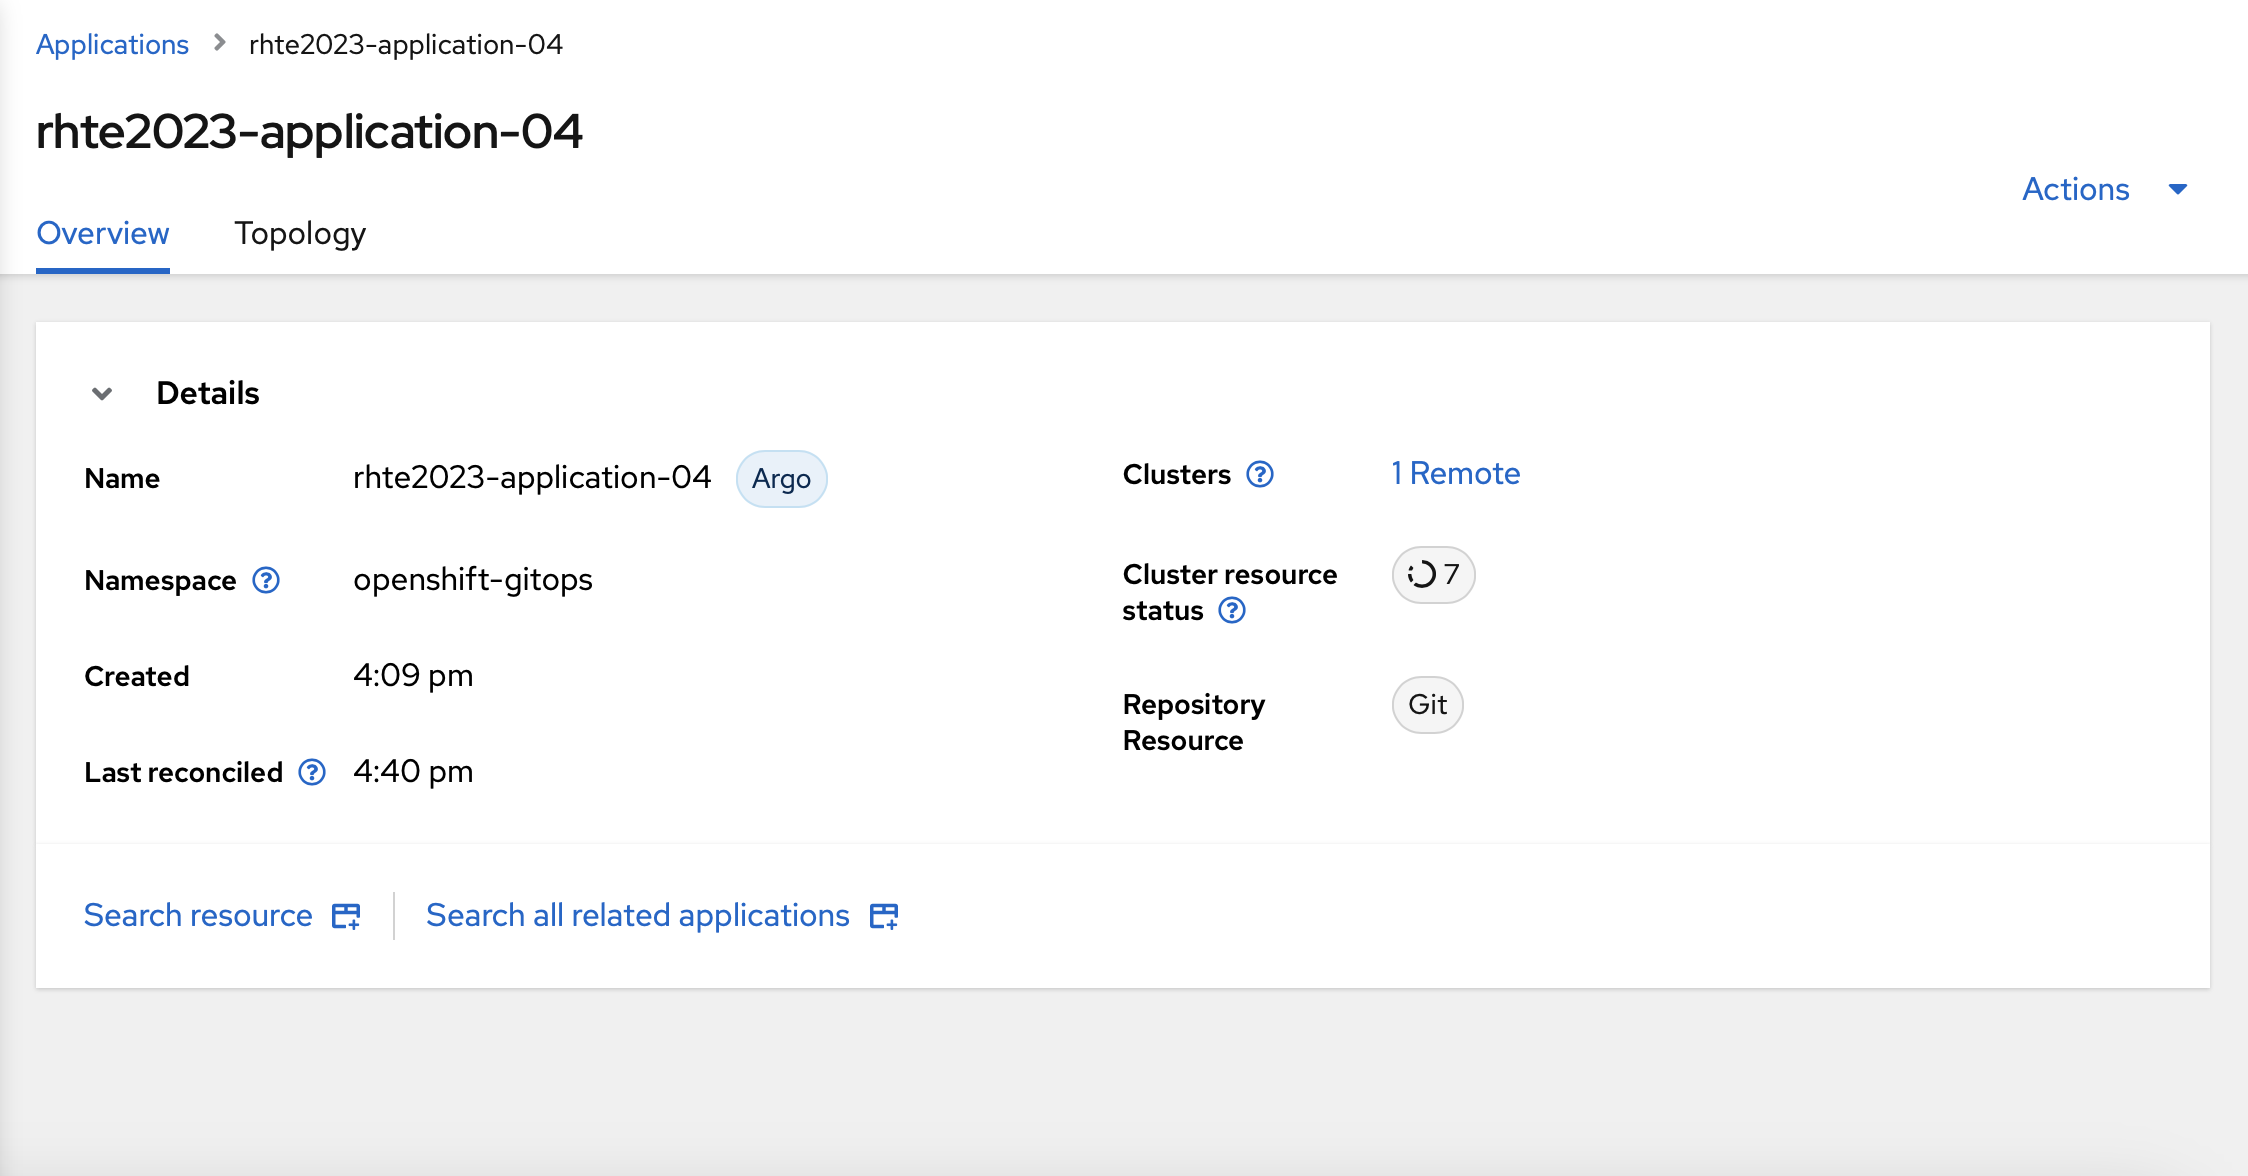Switch to the Topology tab
Screen dimensions: 2248x1176
(x=300, y=234)
